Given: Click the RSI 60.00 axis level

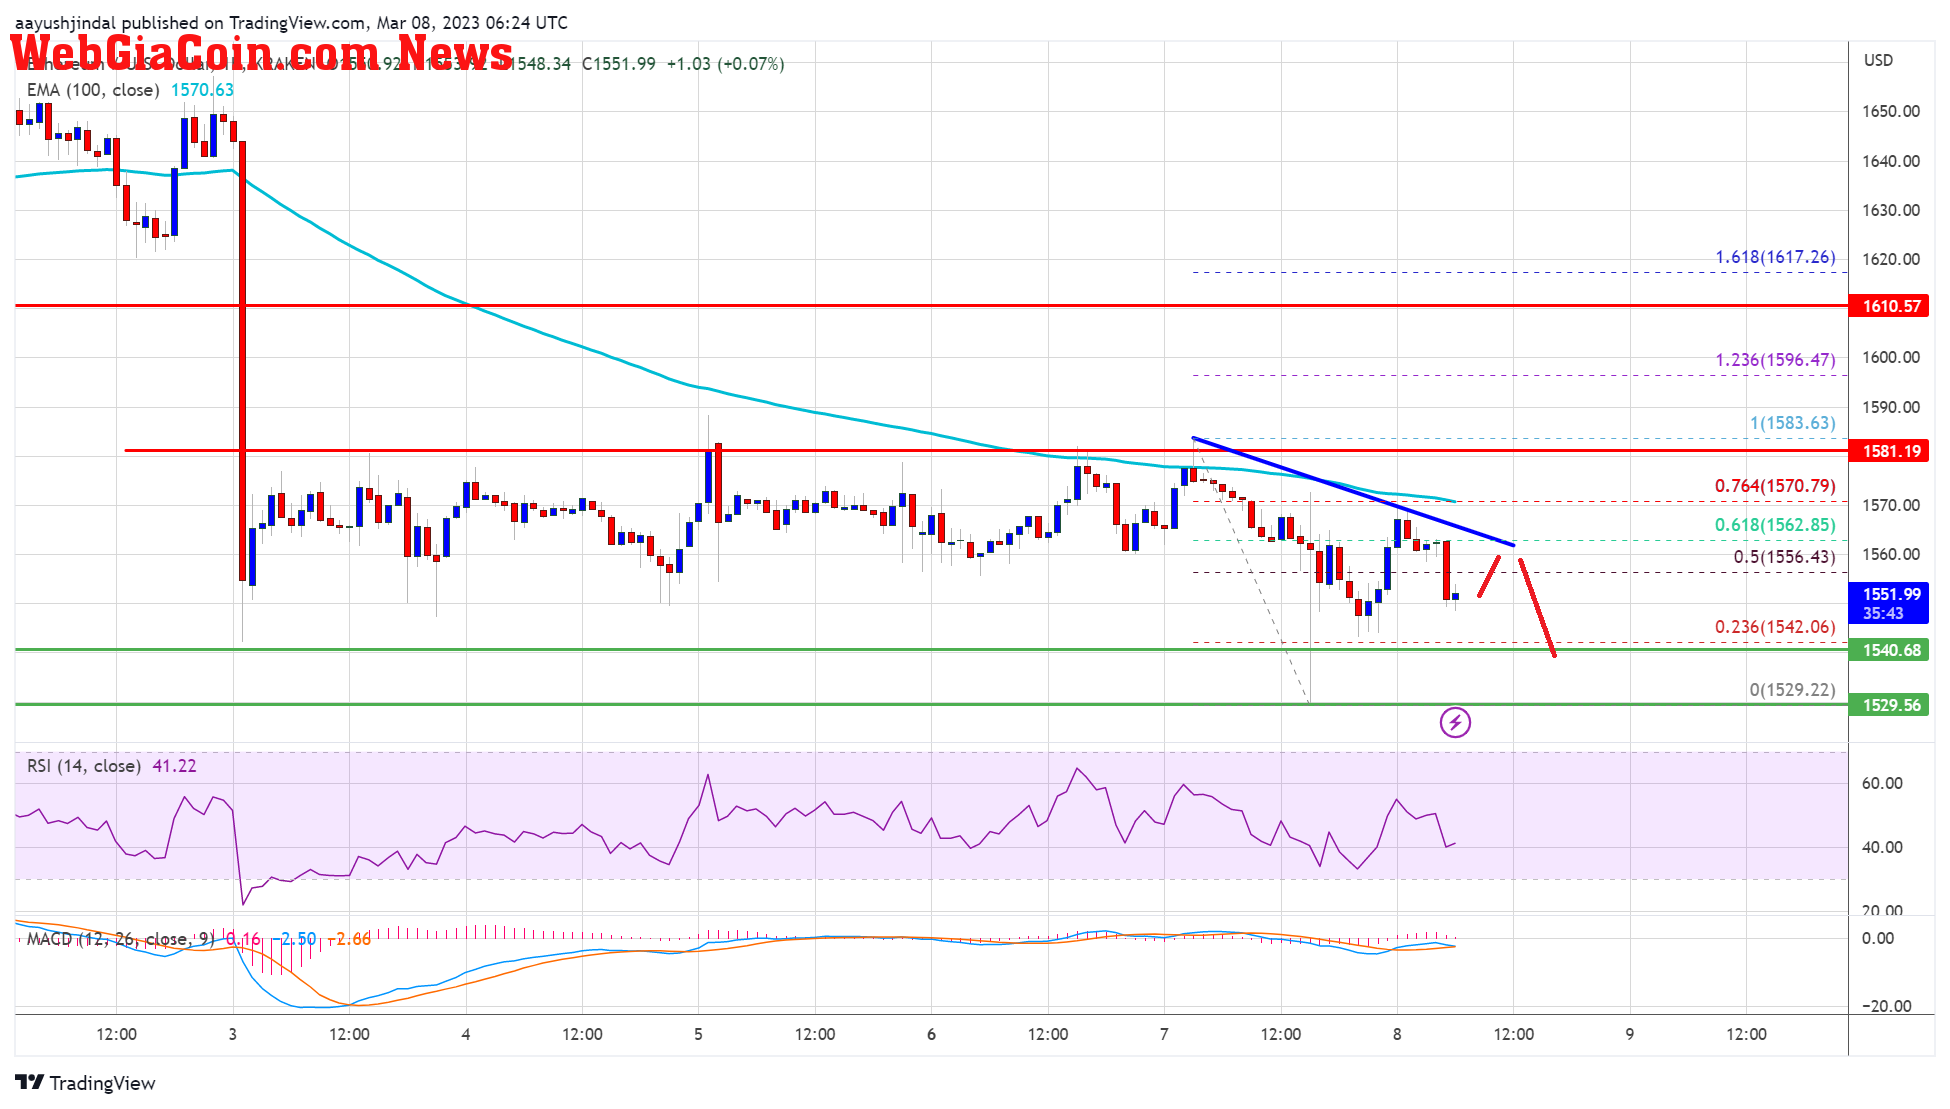Looking at the screenshot, I should 1882,783.
